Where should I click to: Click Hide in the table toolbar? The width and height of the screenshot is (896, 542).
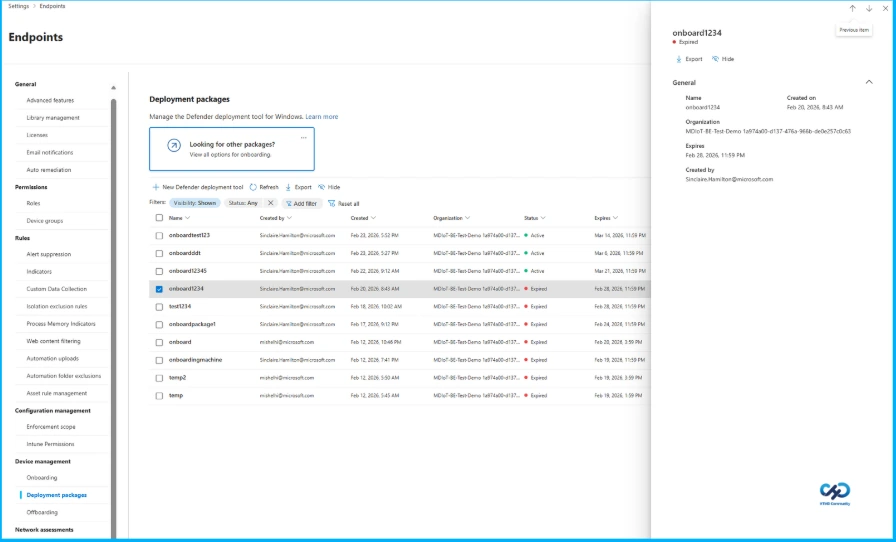(x=329, y=187)
